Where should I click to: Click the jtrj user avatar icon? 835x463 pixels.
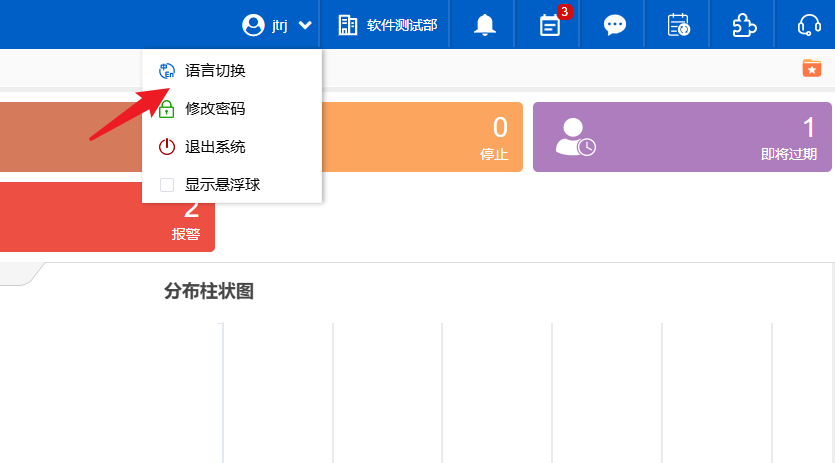(x=253, y=25)
